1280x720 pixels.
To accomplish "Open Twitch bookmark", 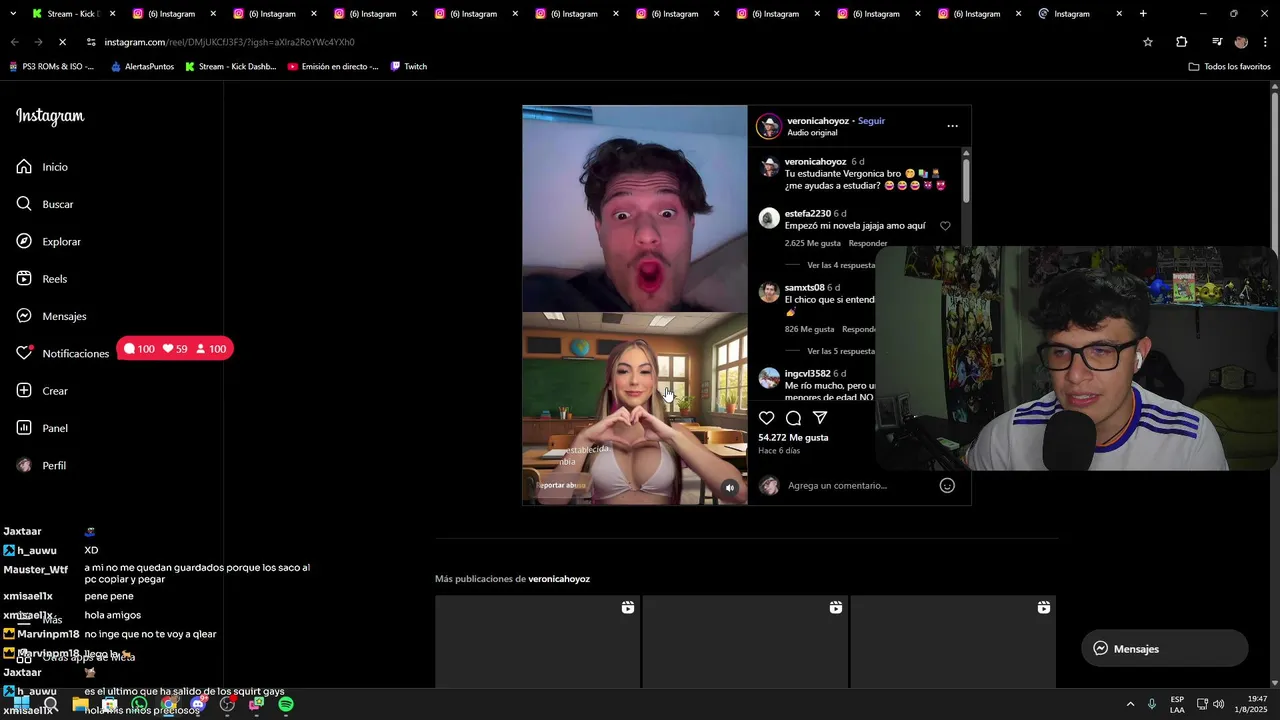I will tap(409, 67).
